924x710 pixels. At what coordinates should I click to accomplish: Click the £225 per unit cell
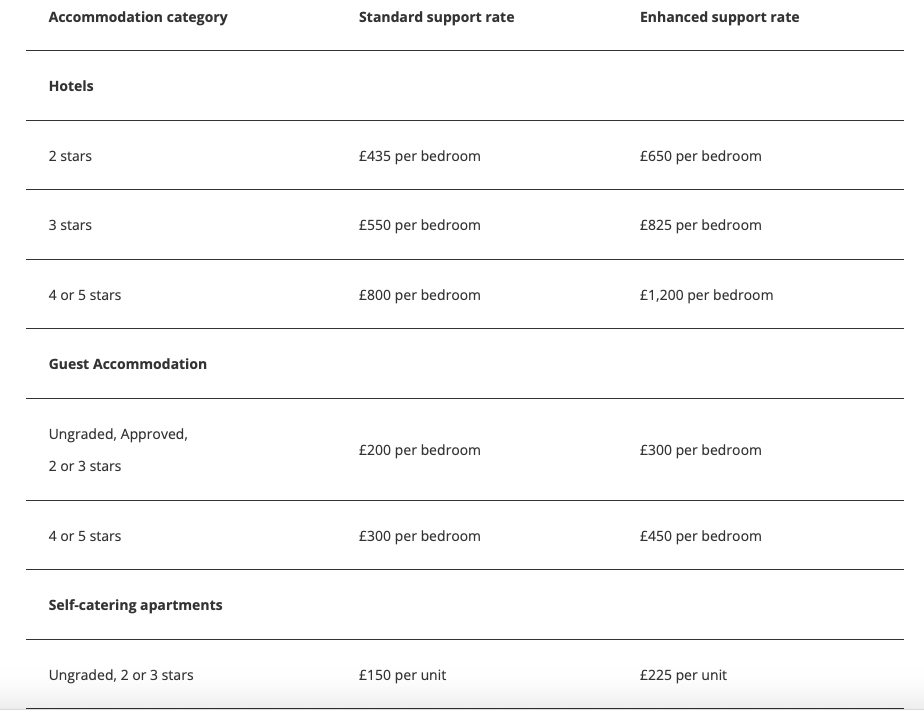click(684, 675)
